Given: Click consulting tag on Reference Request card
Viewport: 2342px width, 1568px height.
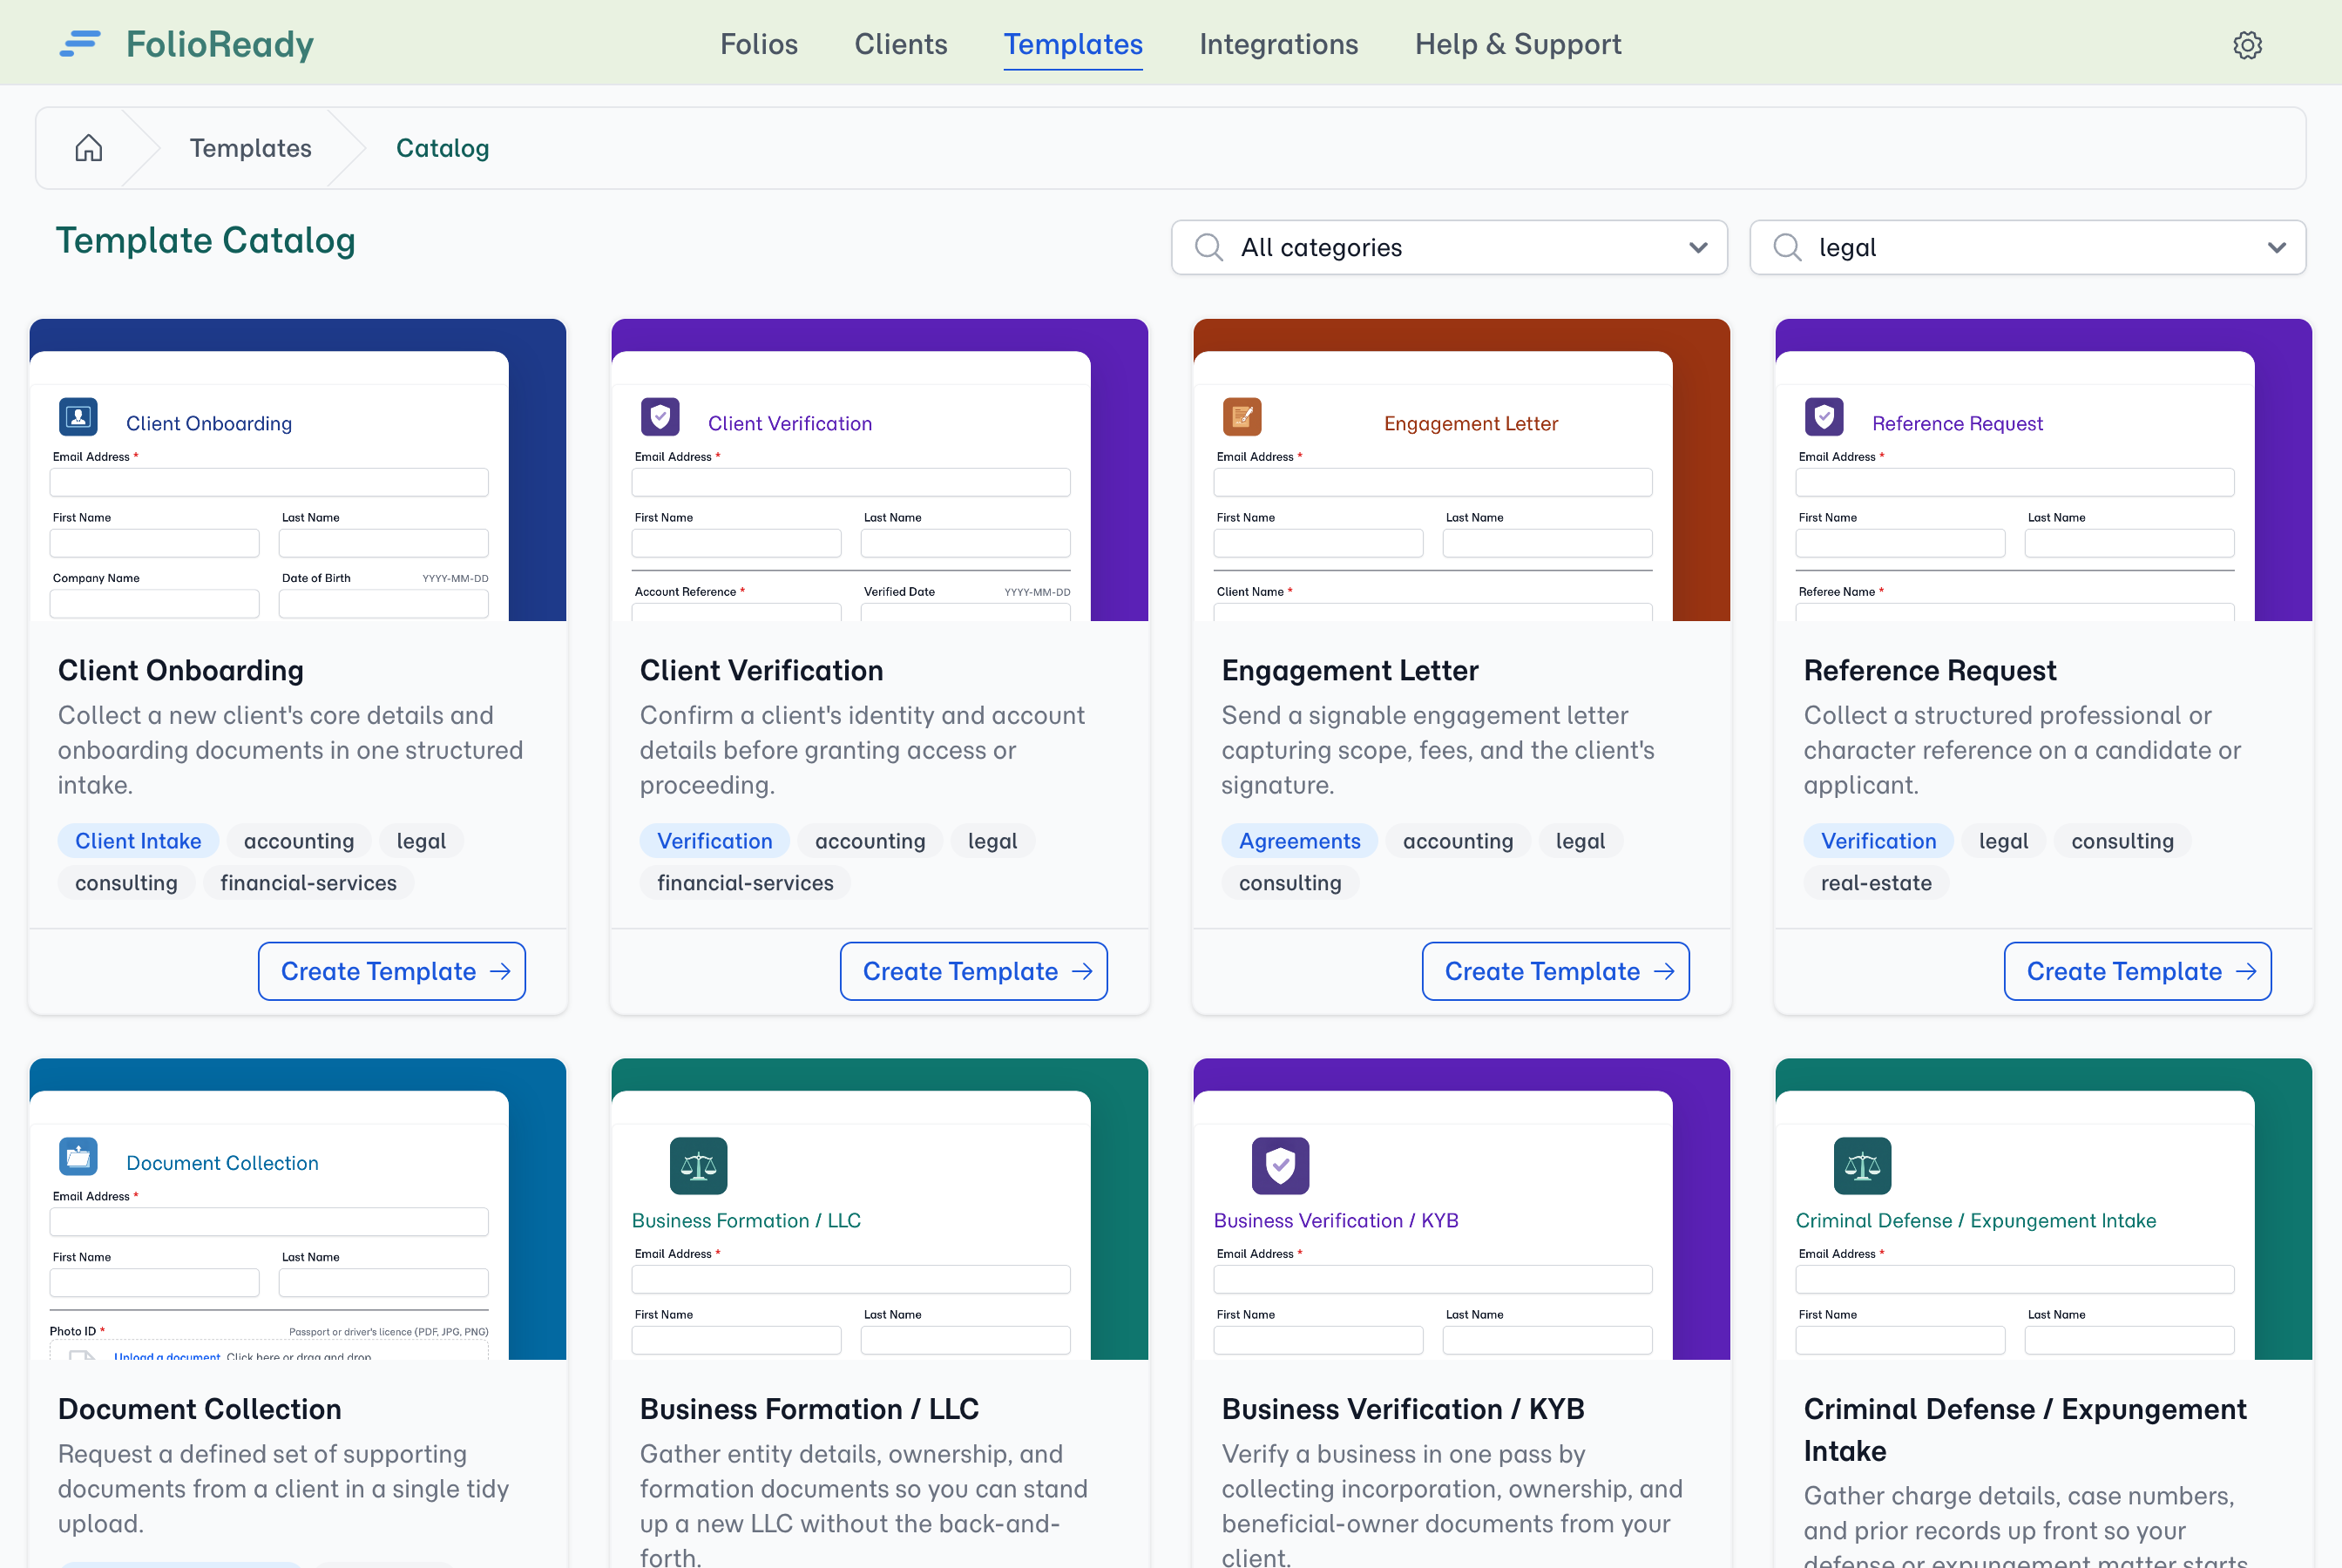Looking at the screenshot, I should click(x=2123, y=841).
